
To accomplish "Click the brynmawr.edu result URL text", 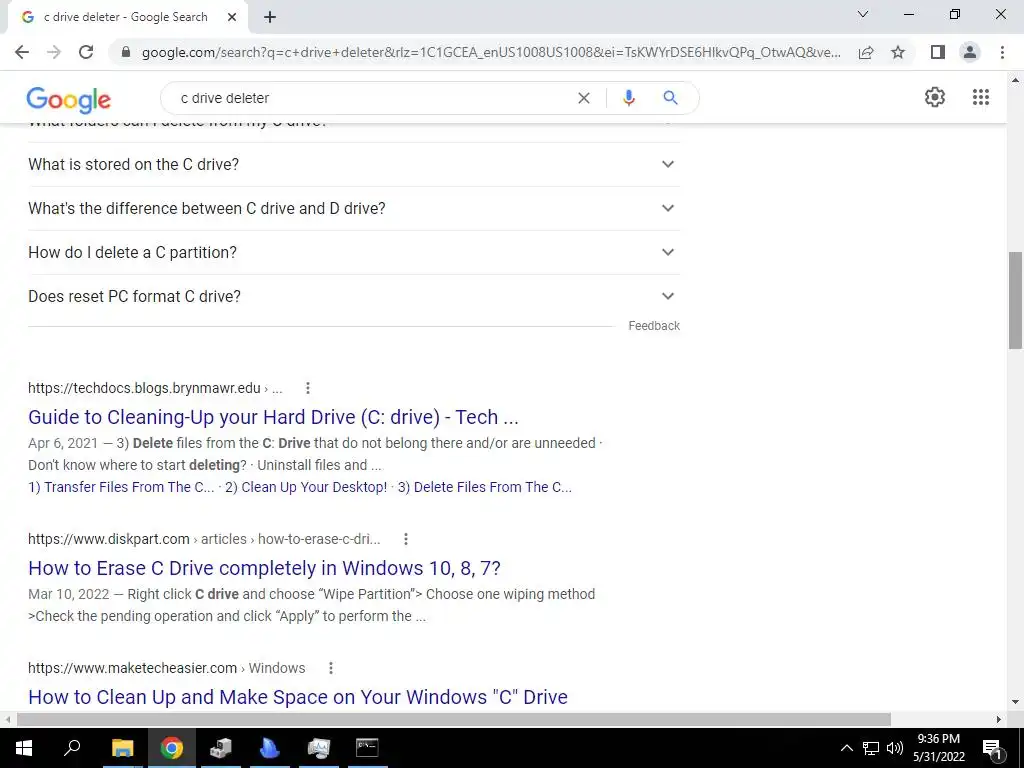I will [x=155, y=388].
